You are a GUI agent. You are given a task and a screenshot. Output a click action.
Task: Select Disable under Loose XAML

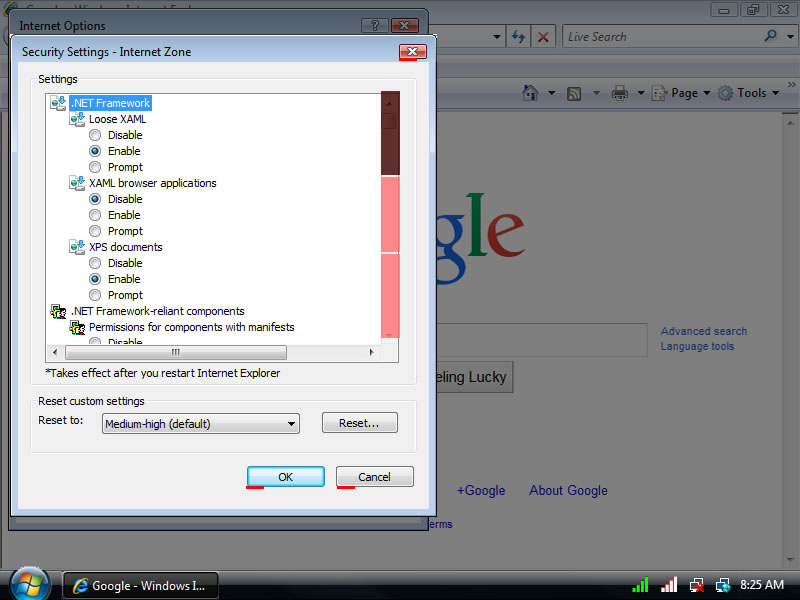pyautogui.click(x=95, y=135)
